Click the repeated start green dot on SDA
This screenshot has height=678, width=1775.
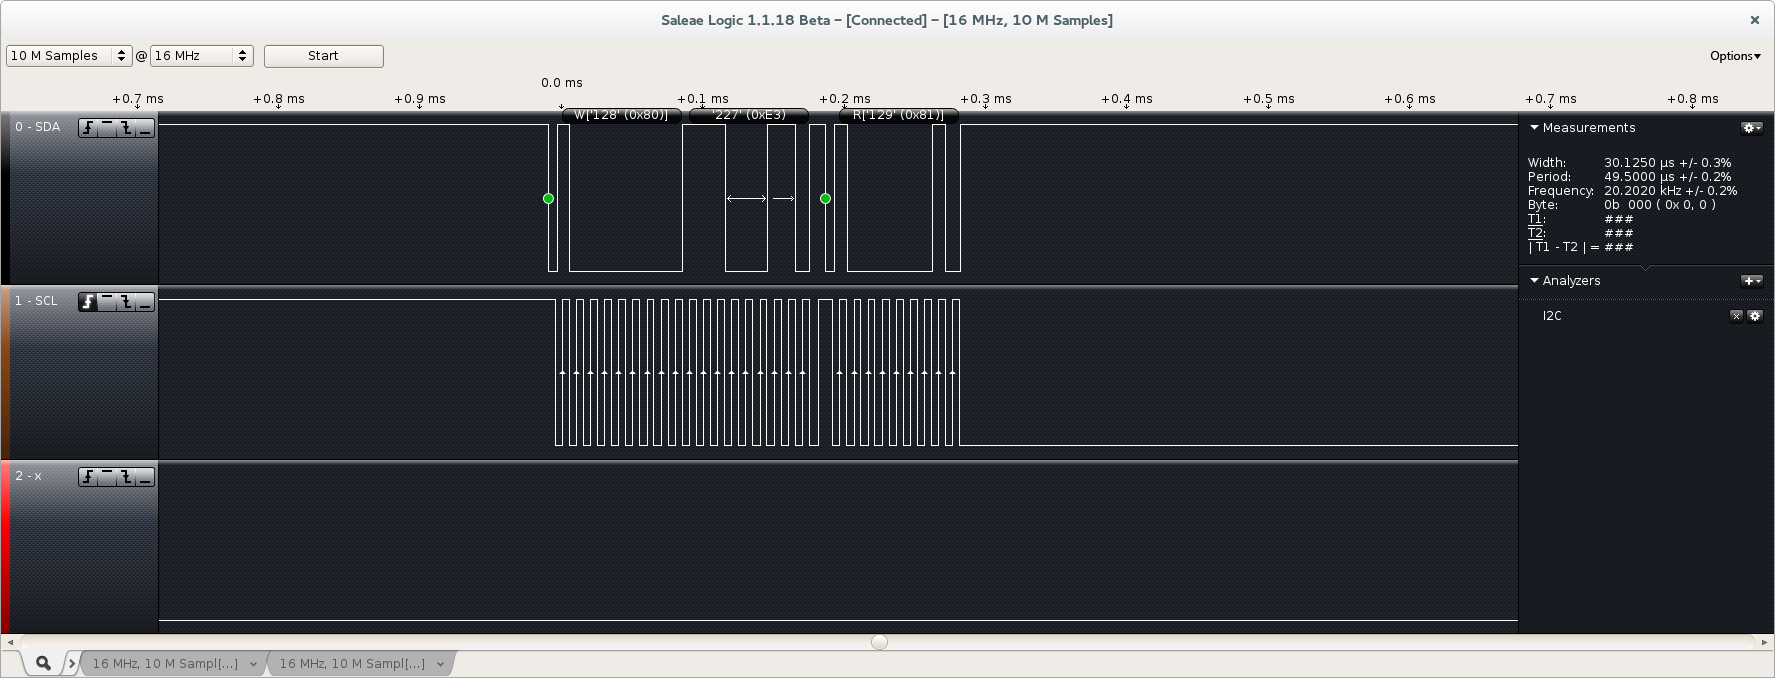(x=825, y=199)
